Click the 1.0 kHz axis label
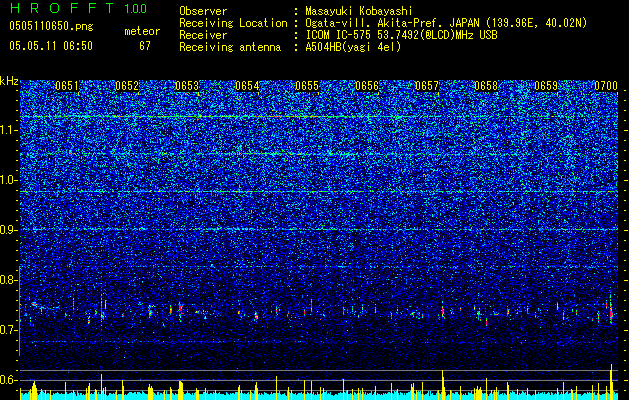The image size is (629, 400). pyautogui.click(x=9, y=180)
